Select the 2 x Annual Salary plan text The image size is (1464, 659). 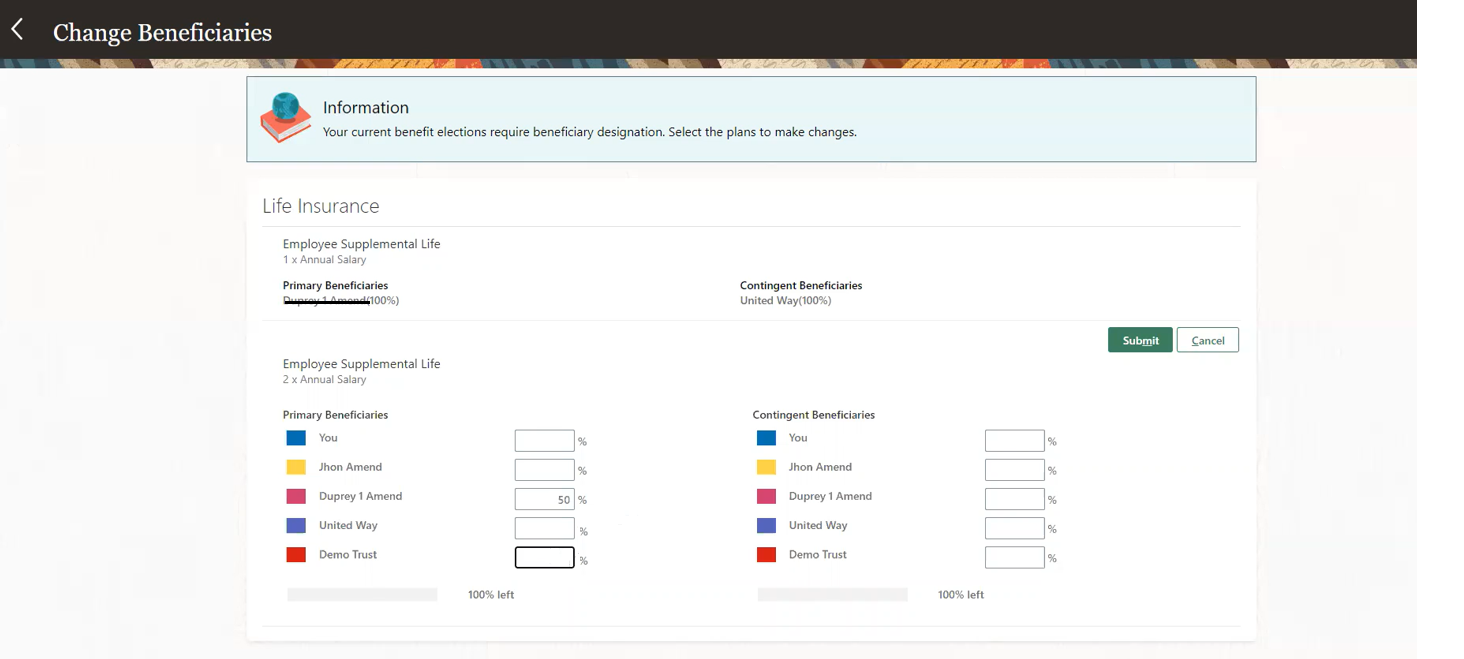click(x=325, y=380)
